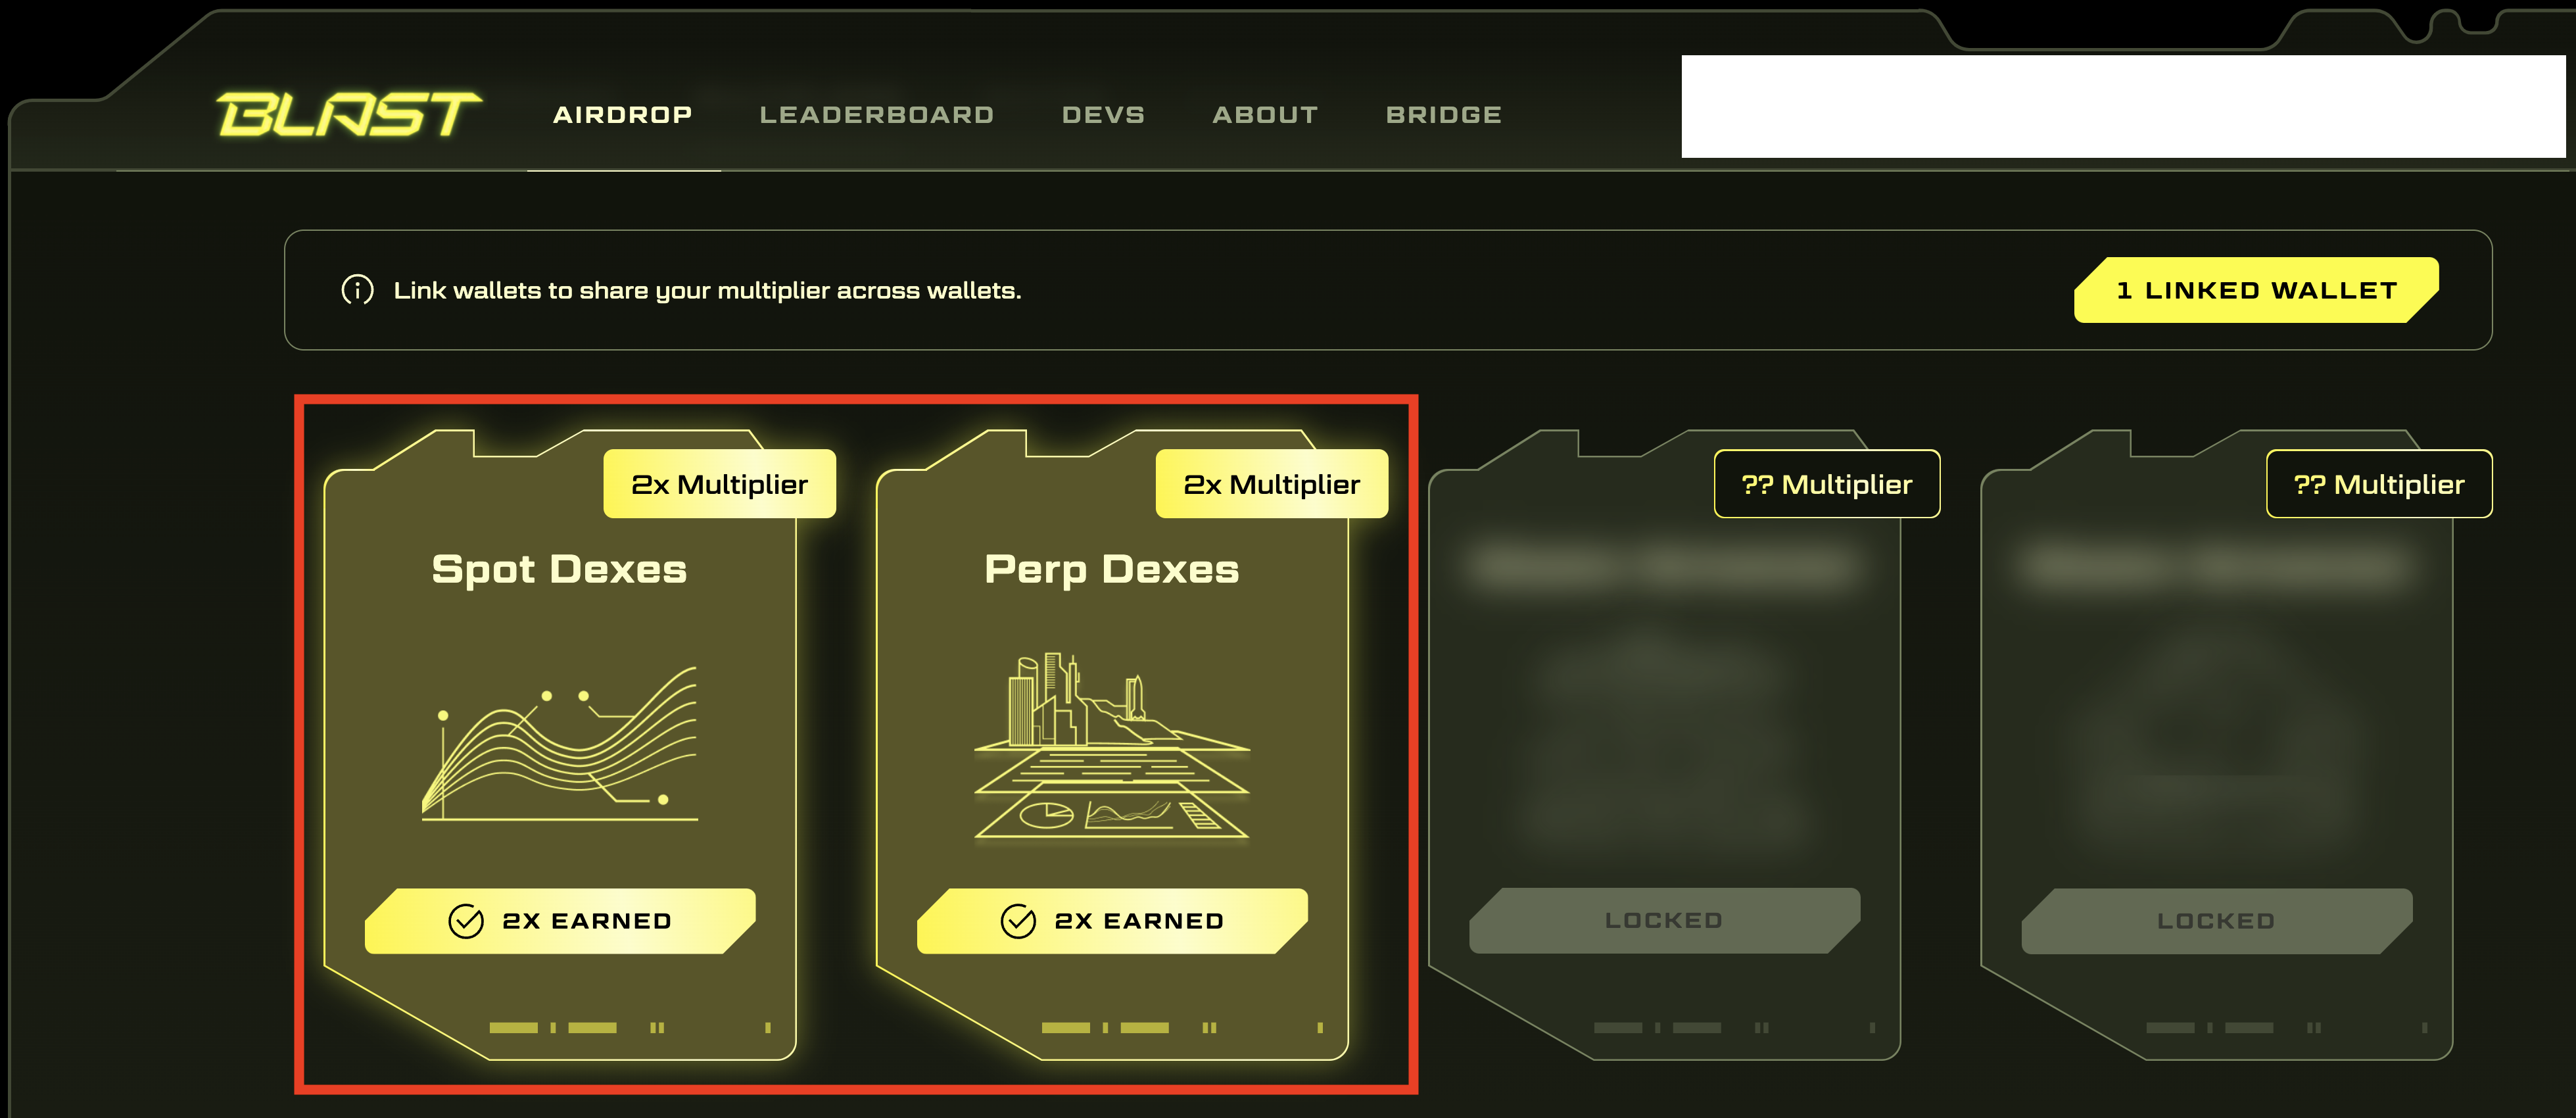Open the Airdrop tab
Image resolution: width=2576 pixels, height=1118 pixels.
623,115
